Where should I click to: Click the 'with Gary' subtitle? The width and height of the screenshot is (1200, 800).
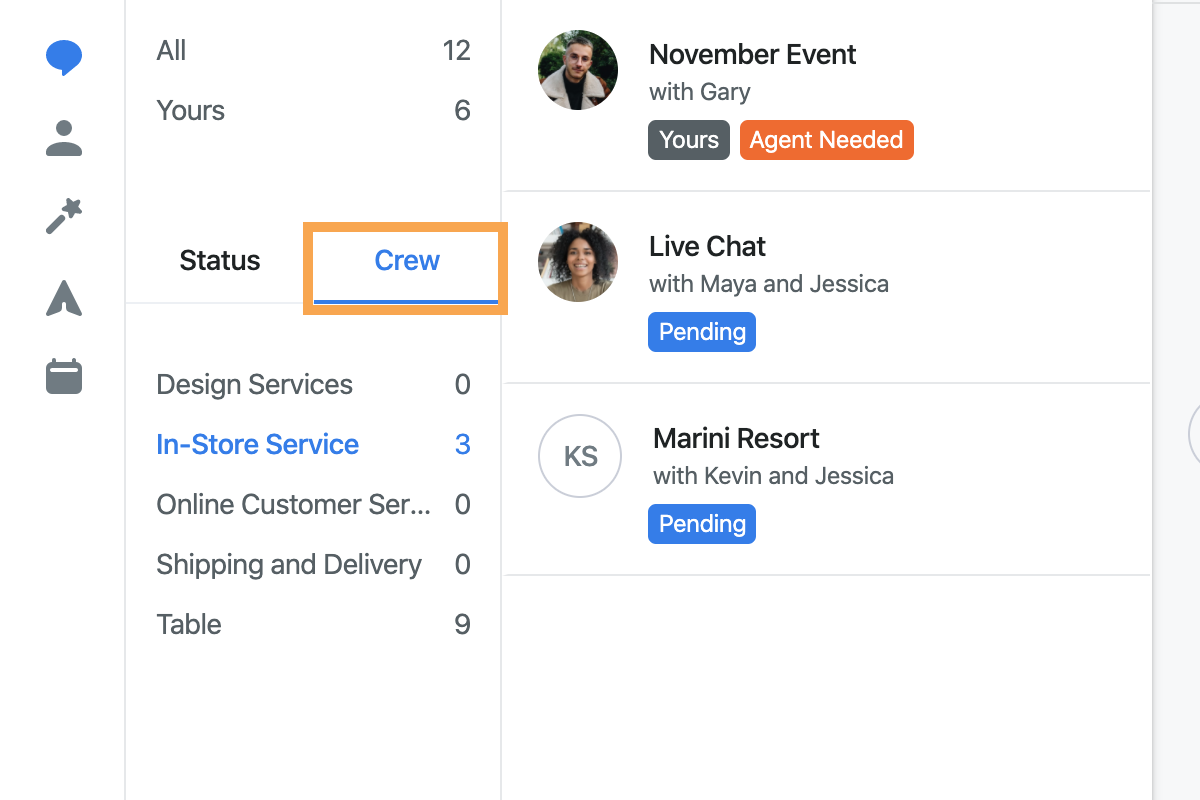click(x=700, y=92)
